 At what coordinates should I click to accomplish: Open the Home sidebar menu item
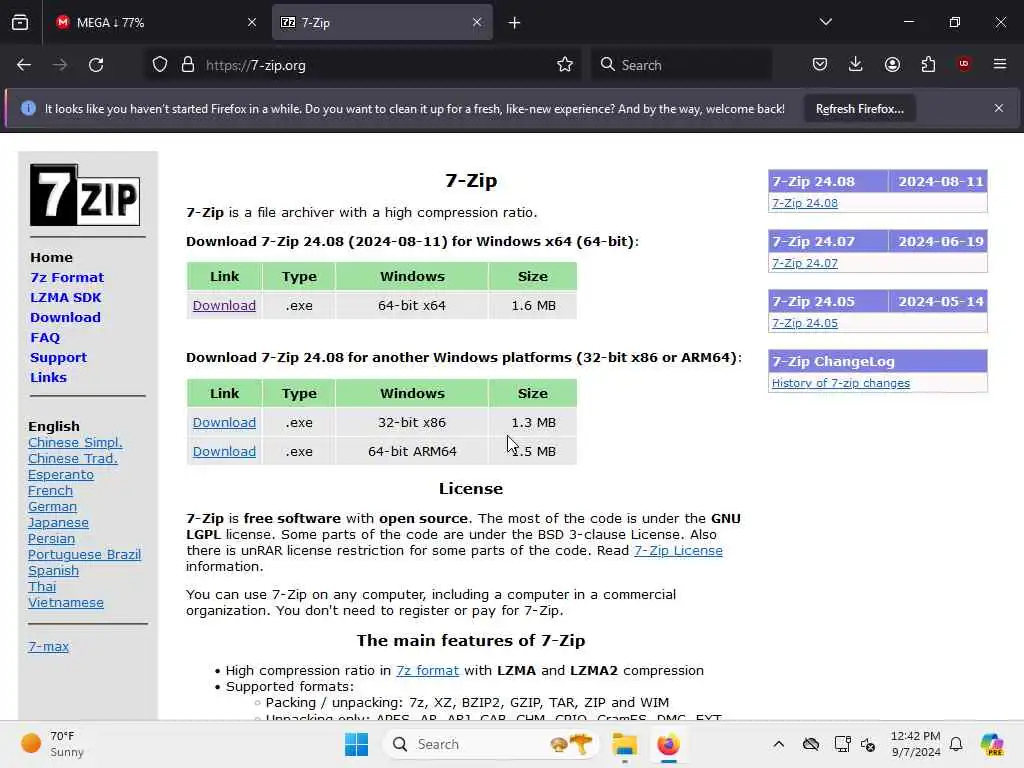(51, 257)
